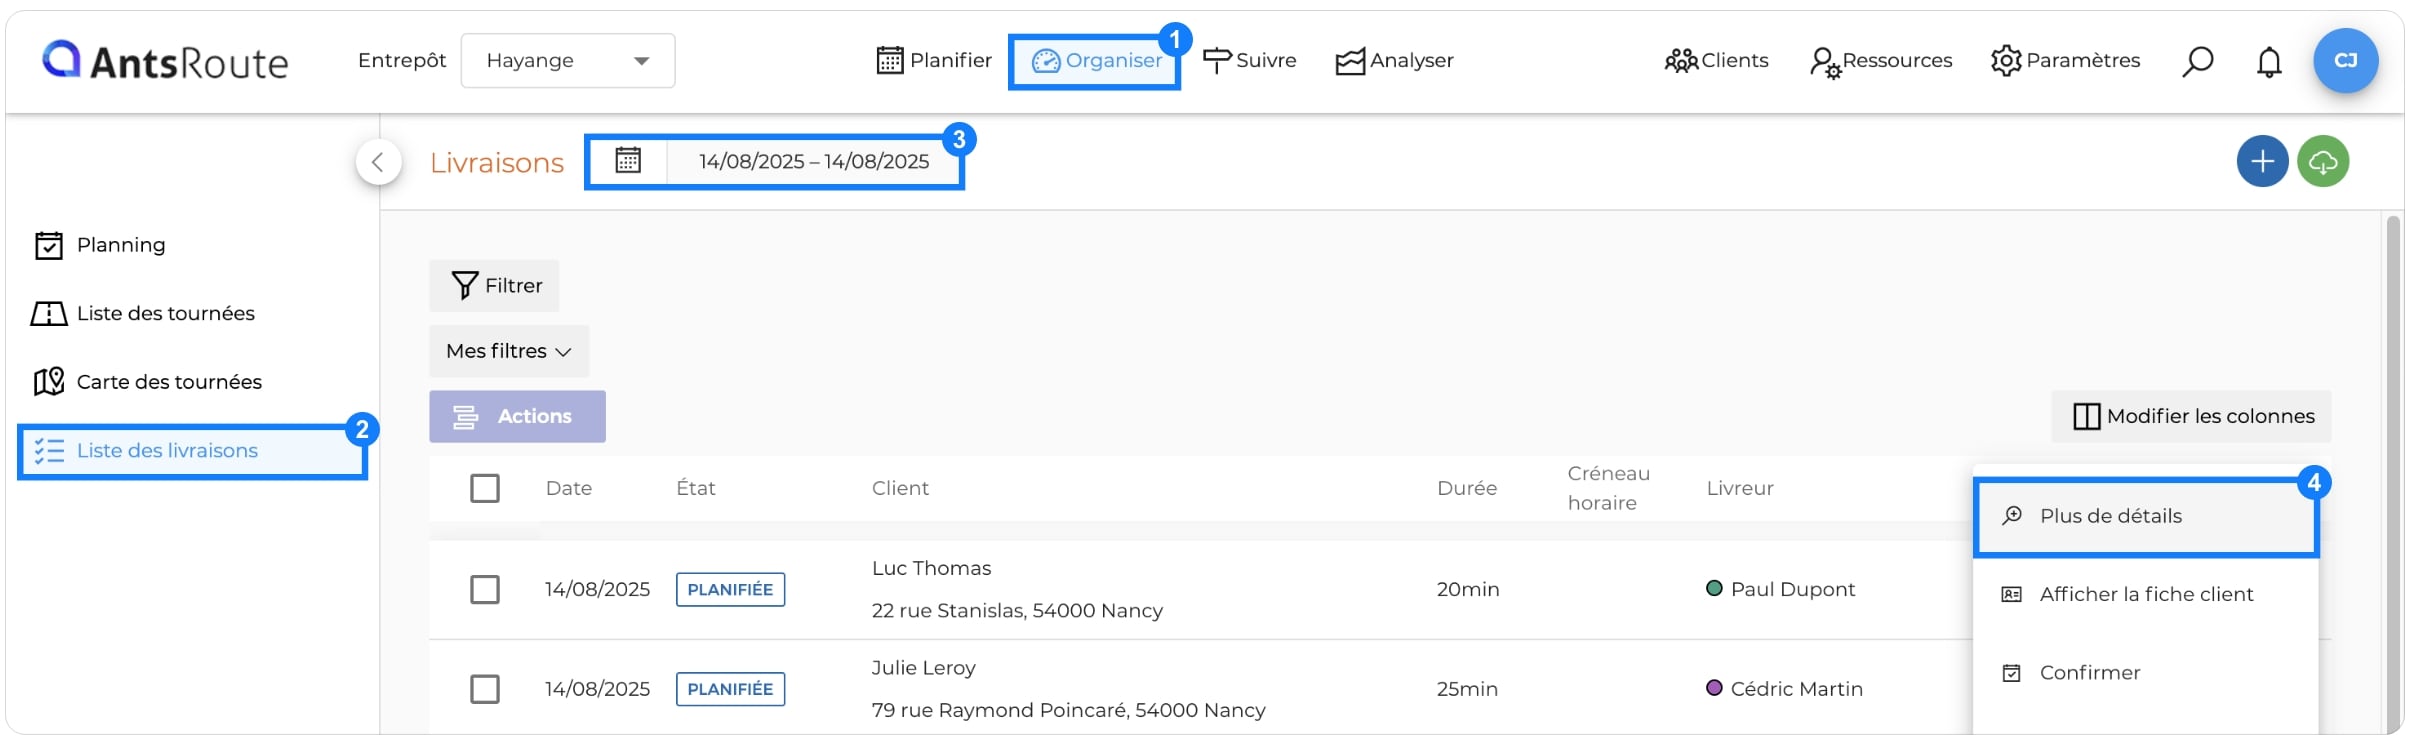Open Planning in the sidebar

[100, 245]
